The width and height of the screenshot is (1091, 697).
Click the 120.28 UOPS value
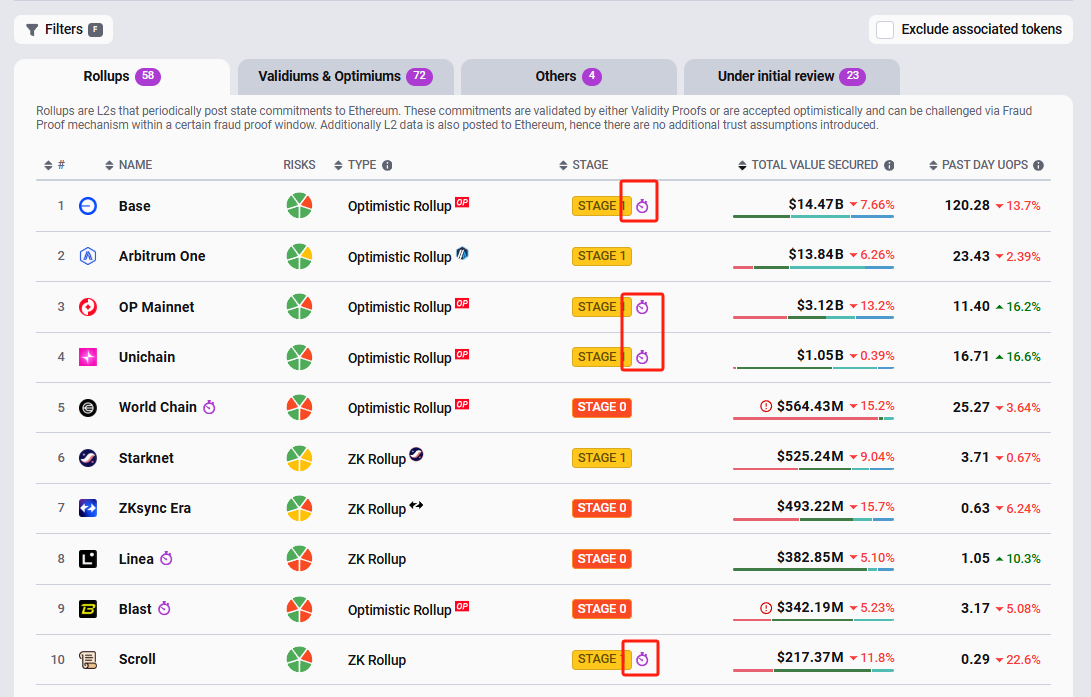[967, 205]
